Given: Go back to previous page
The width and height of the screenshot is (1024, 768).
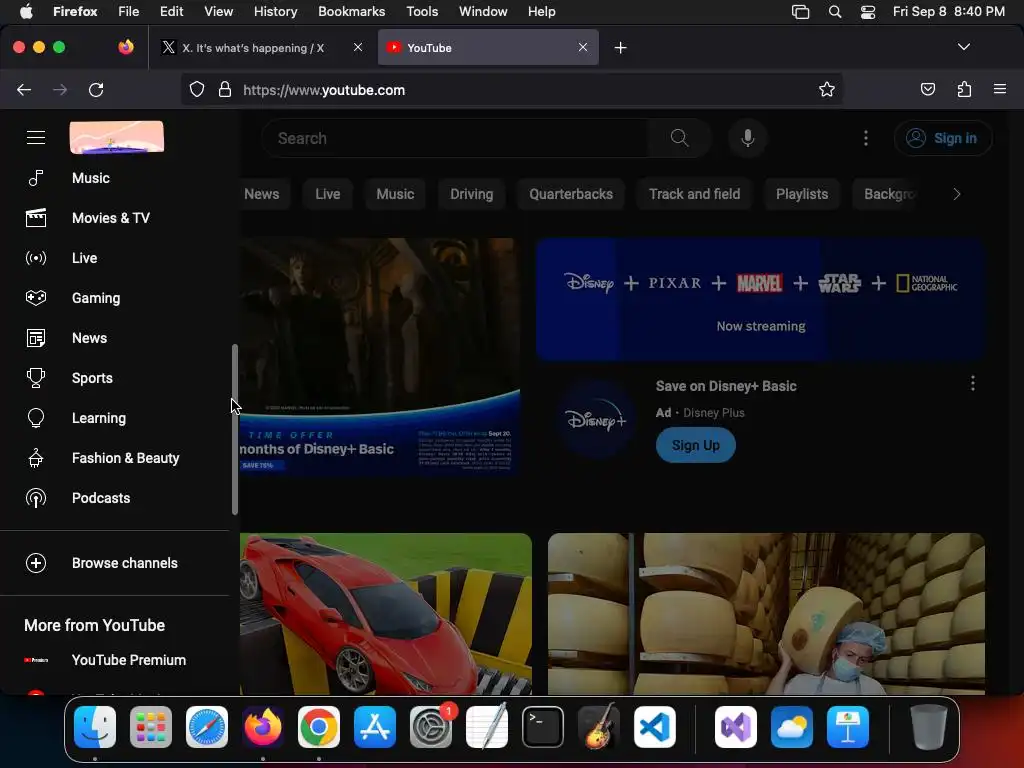Looking at the screenshot, I should pyautogui.click(x=24, y=89).
